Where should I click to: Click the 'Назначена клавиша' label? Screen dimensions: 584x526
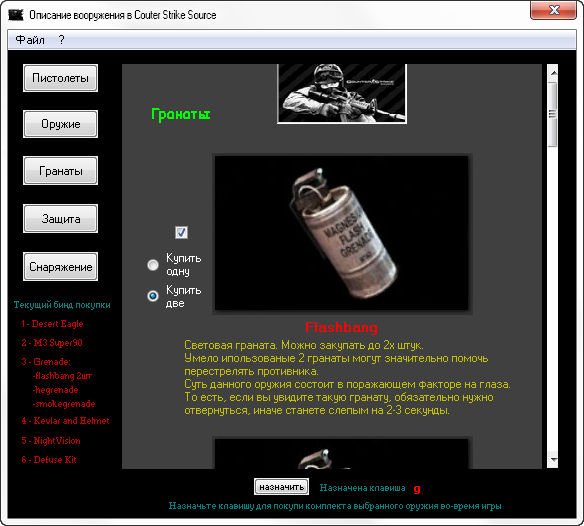[x=362, y=488]
